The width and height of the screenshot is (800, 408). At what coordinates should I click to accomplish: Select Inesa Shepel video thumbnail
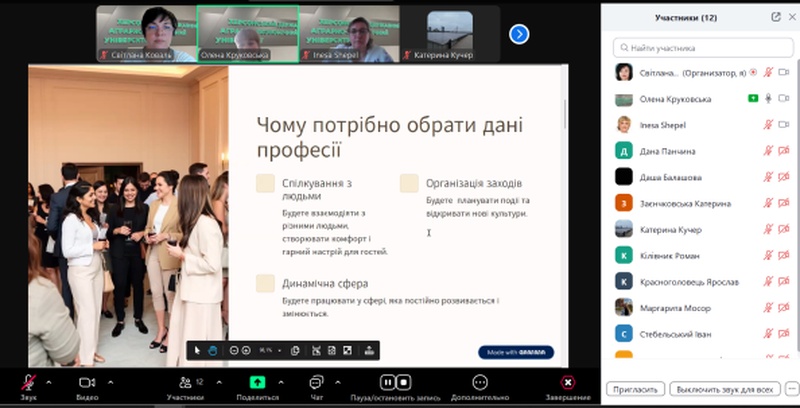349,34
